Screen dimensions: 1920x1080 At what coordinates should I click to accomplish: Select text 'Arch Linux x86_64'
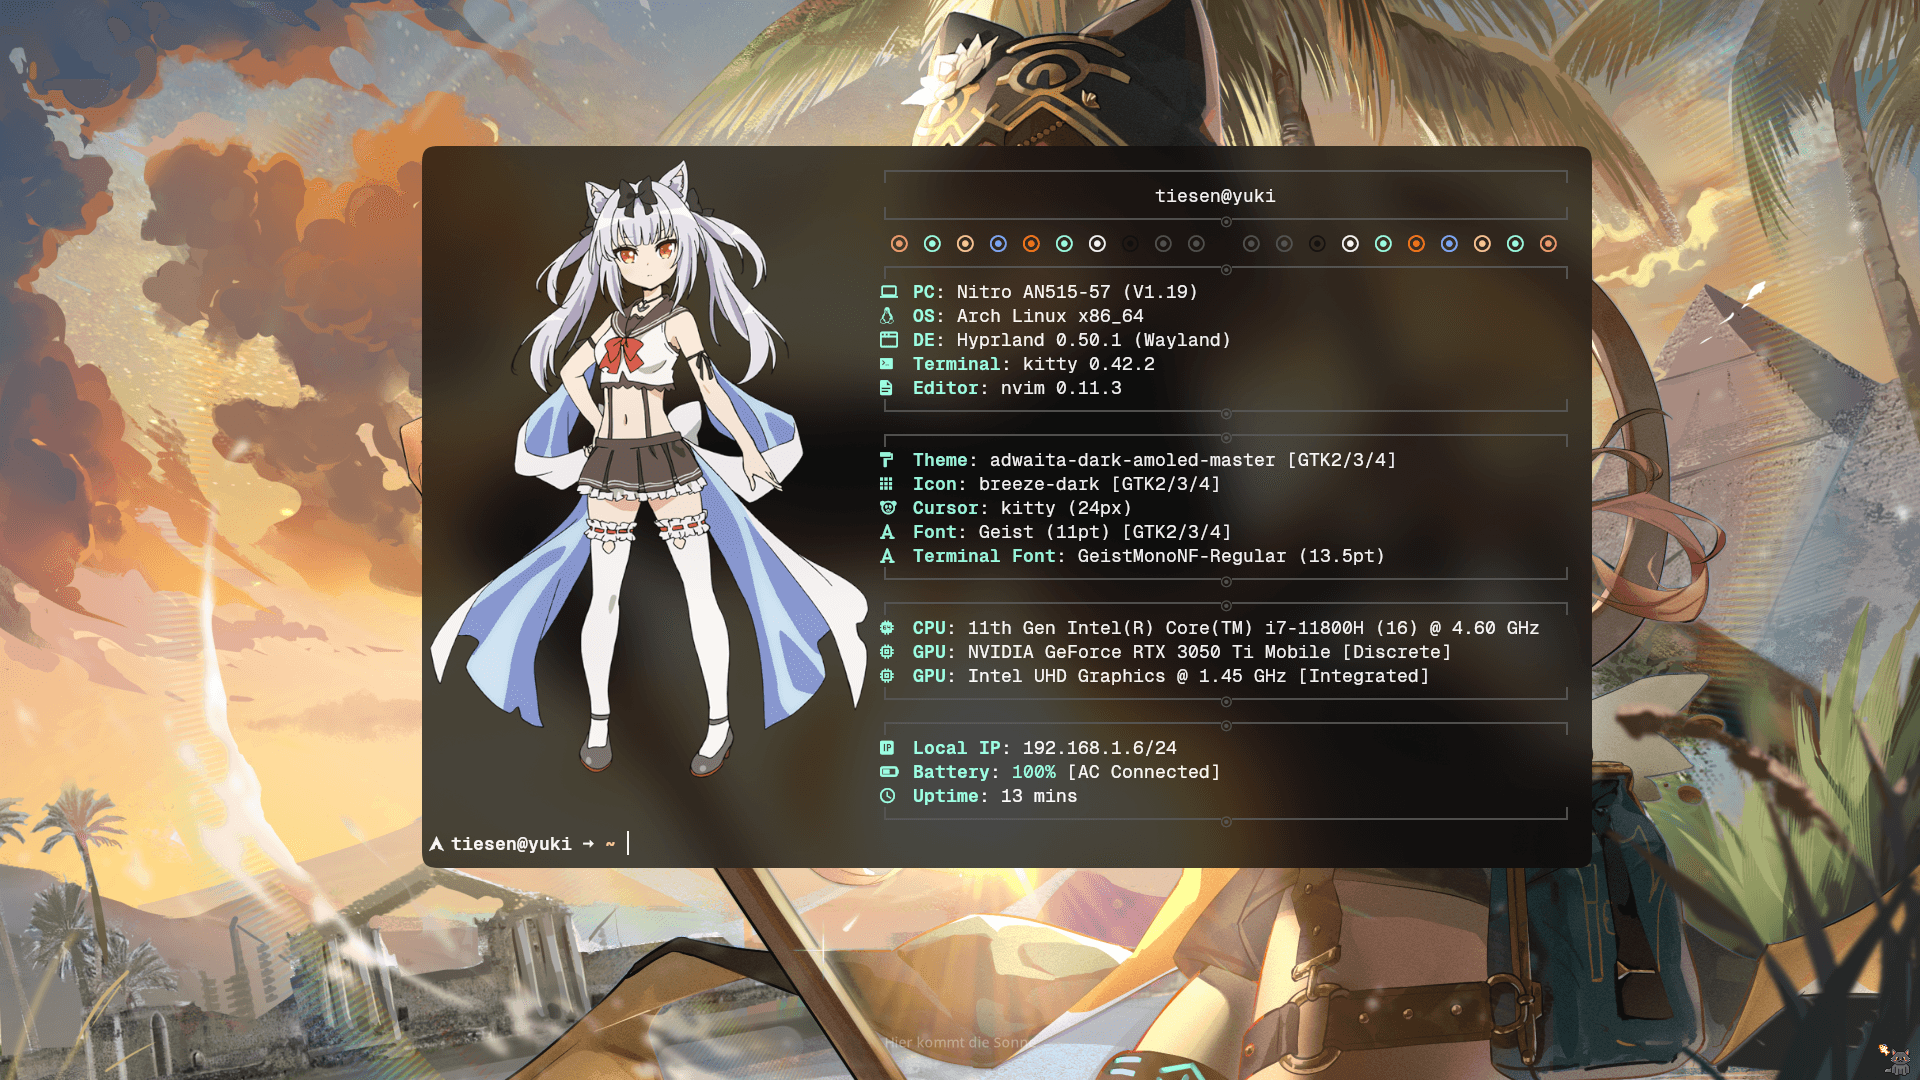pos(1050,316)
